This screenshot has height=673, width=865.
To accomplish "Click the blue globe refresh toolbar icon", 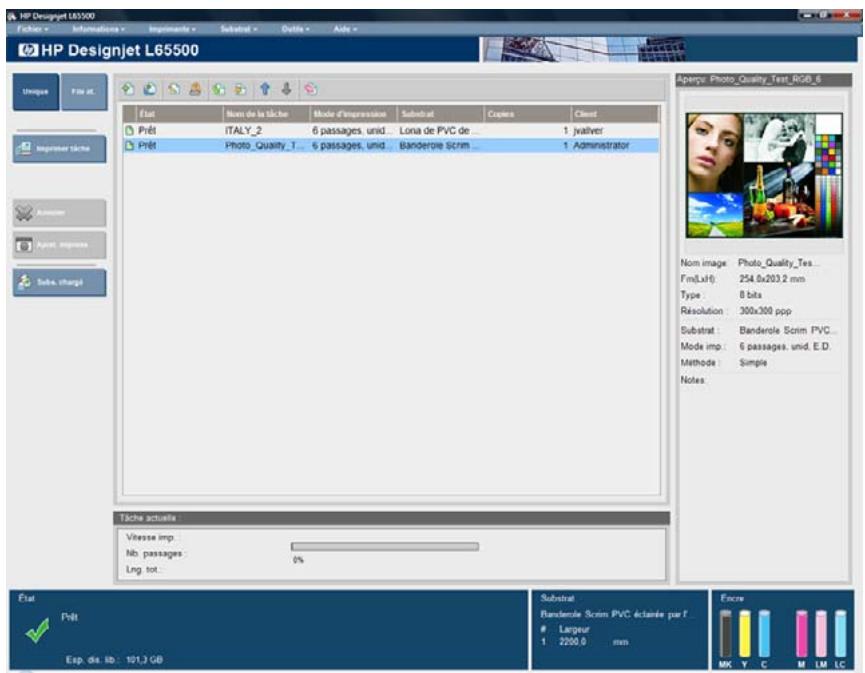I will (150, 89).
